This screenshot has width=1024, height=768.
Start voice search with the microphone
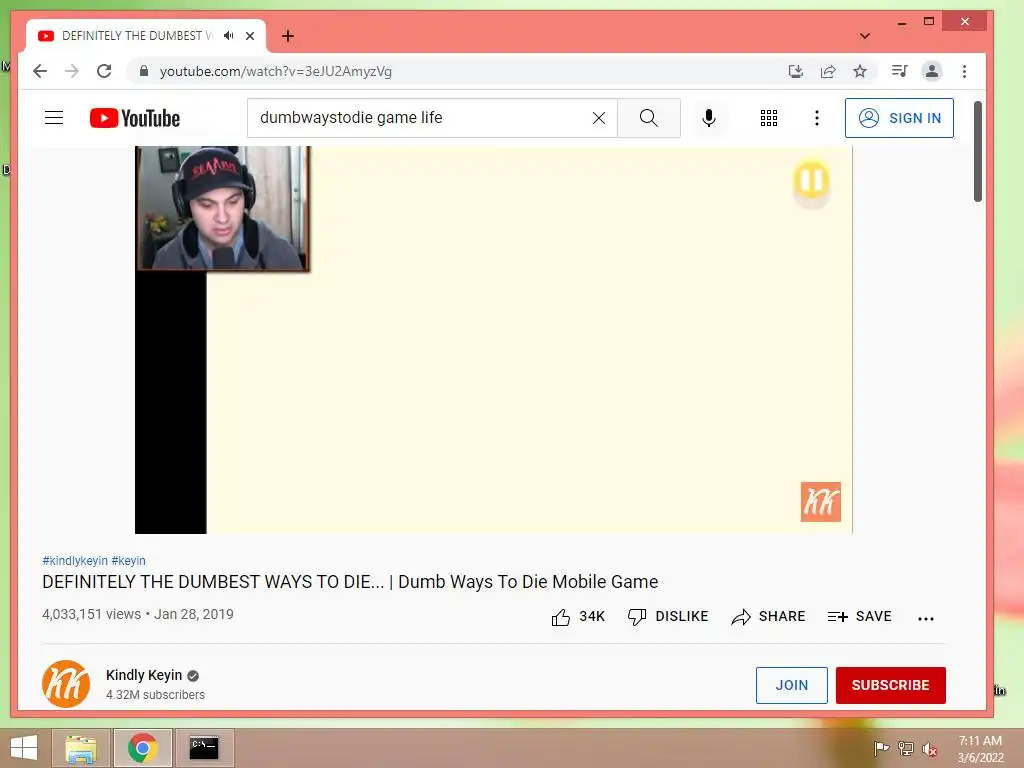coord(709,118)
